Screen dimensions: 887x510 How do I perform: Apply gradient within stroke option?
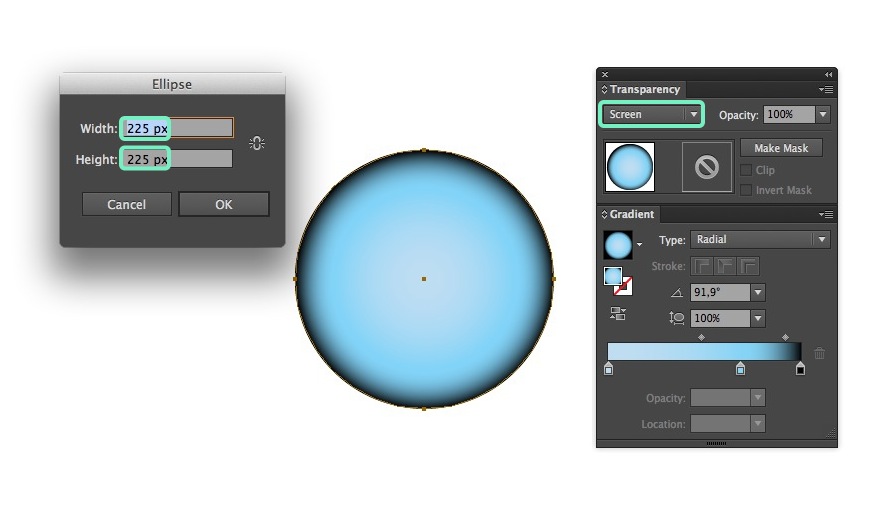click(x=702, y=266)
